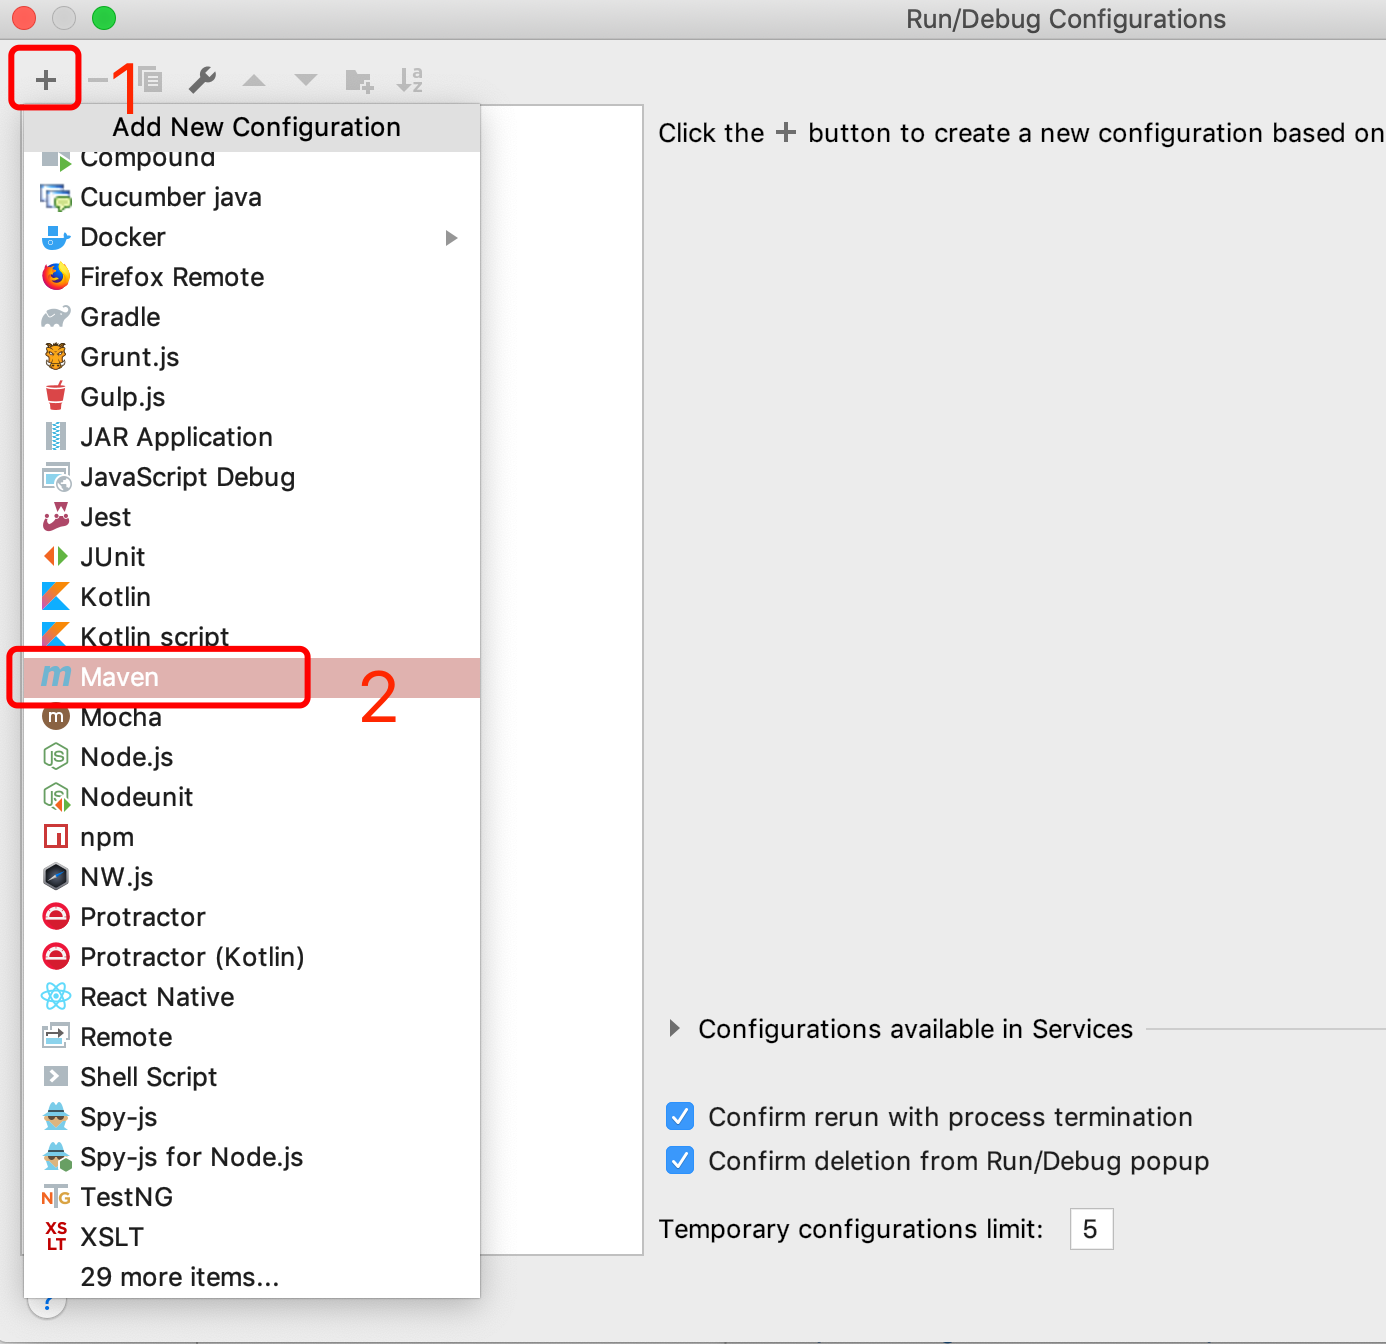The height and width of the screenshot is (1344, 1386).
Task: Pick the Remote configuration entry
Action: pos(252,1037)
